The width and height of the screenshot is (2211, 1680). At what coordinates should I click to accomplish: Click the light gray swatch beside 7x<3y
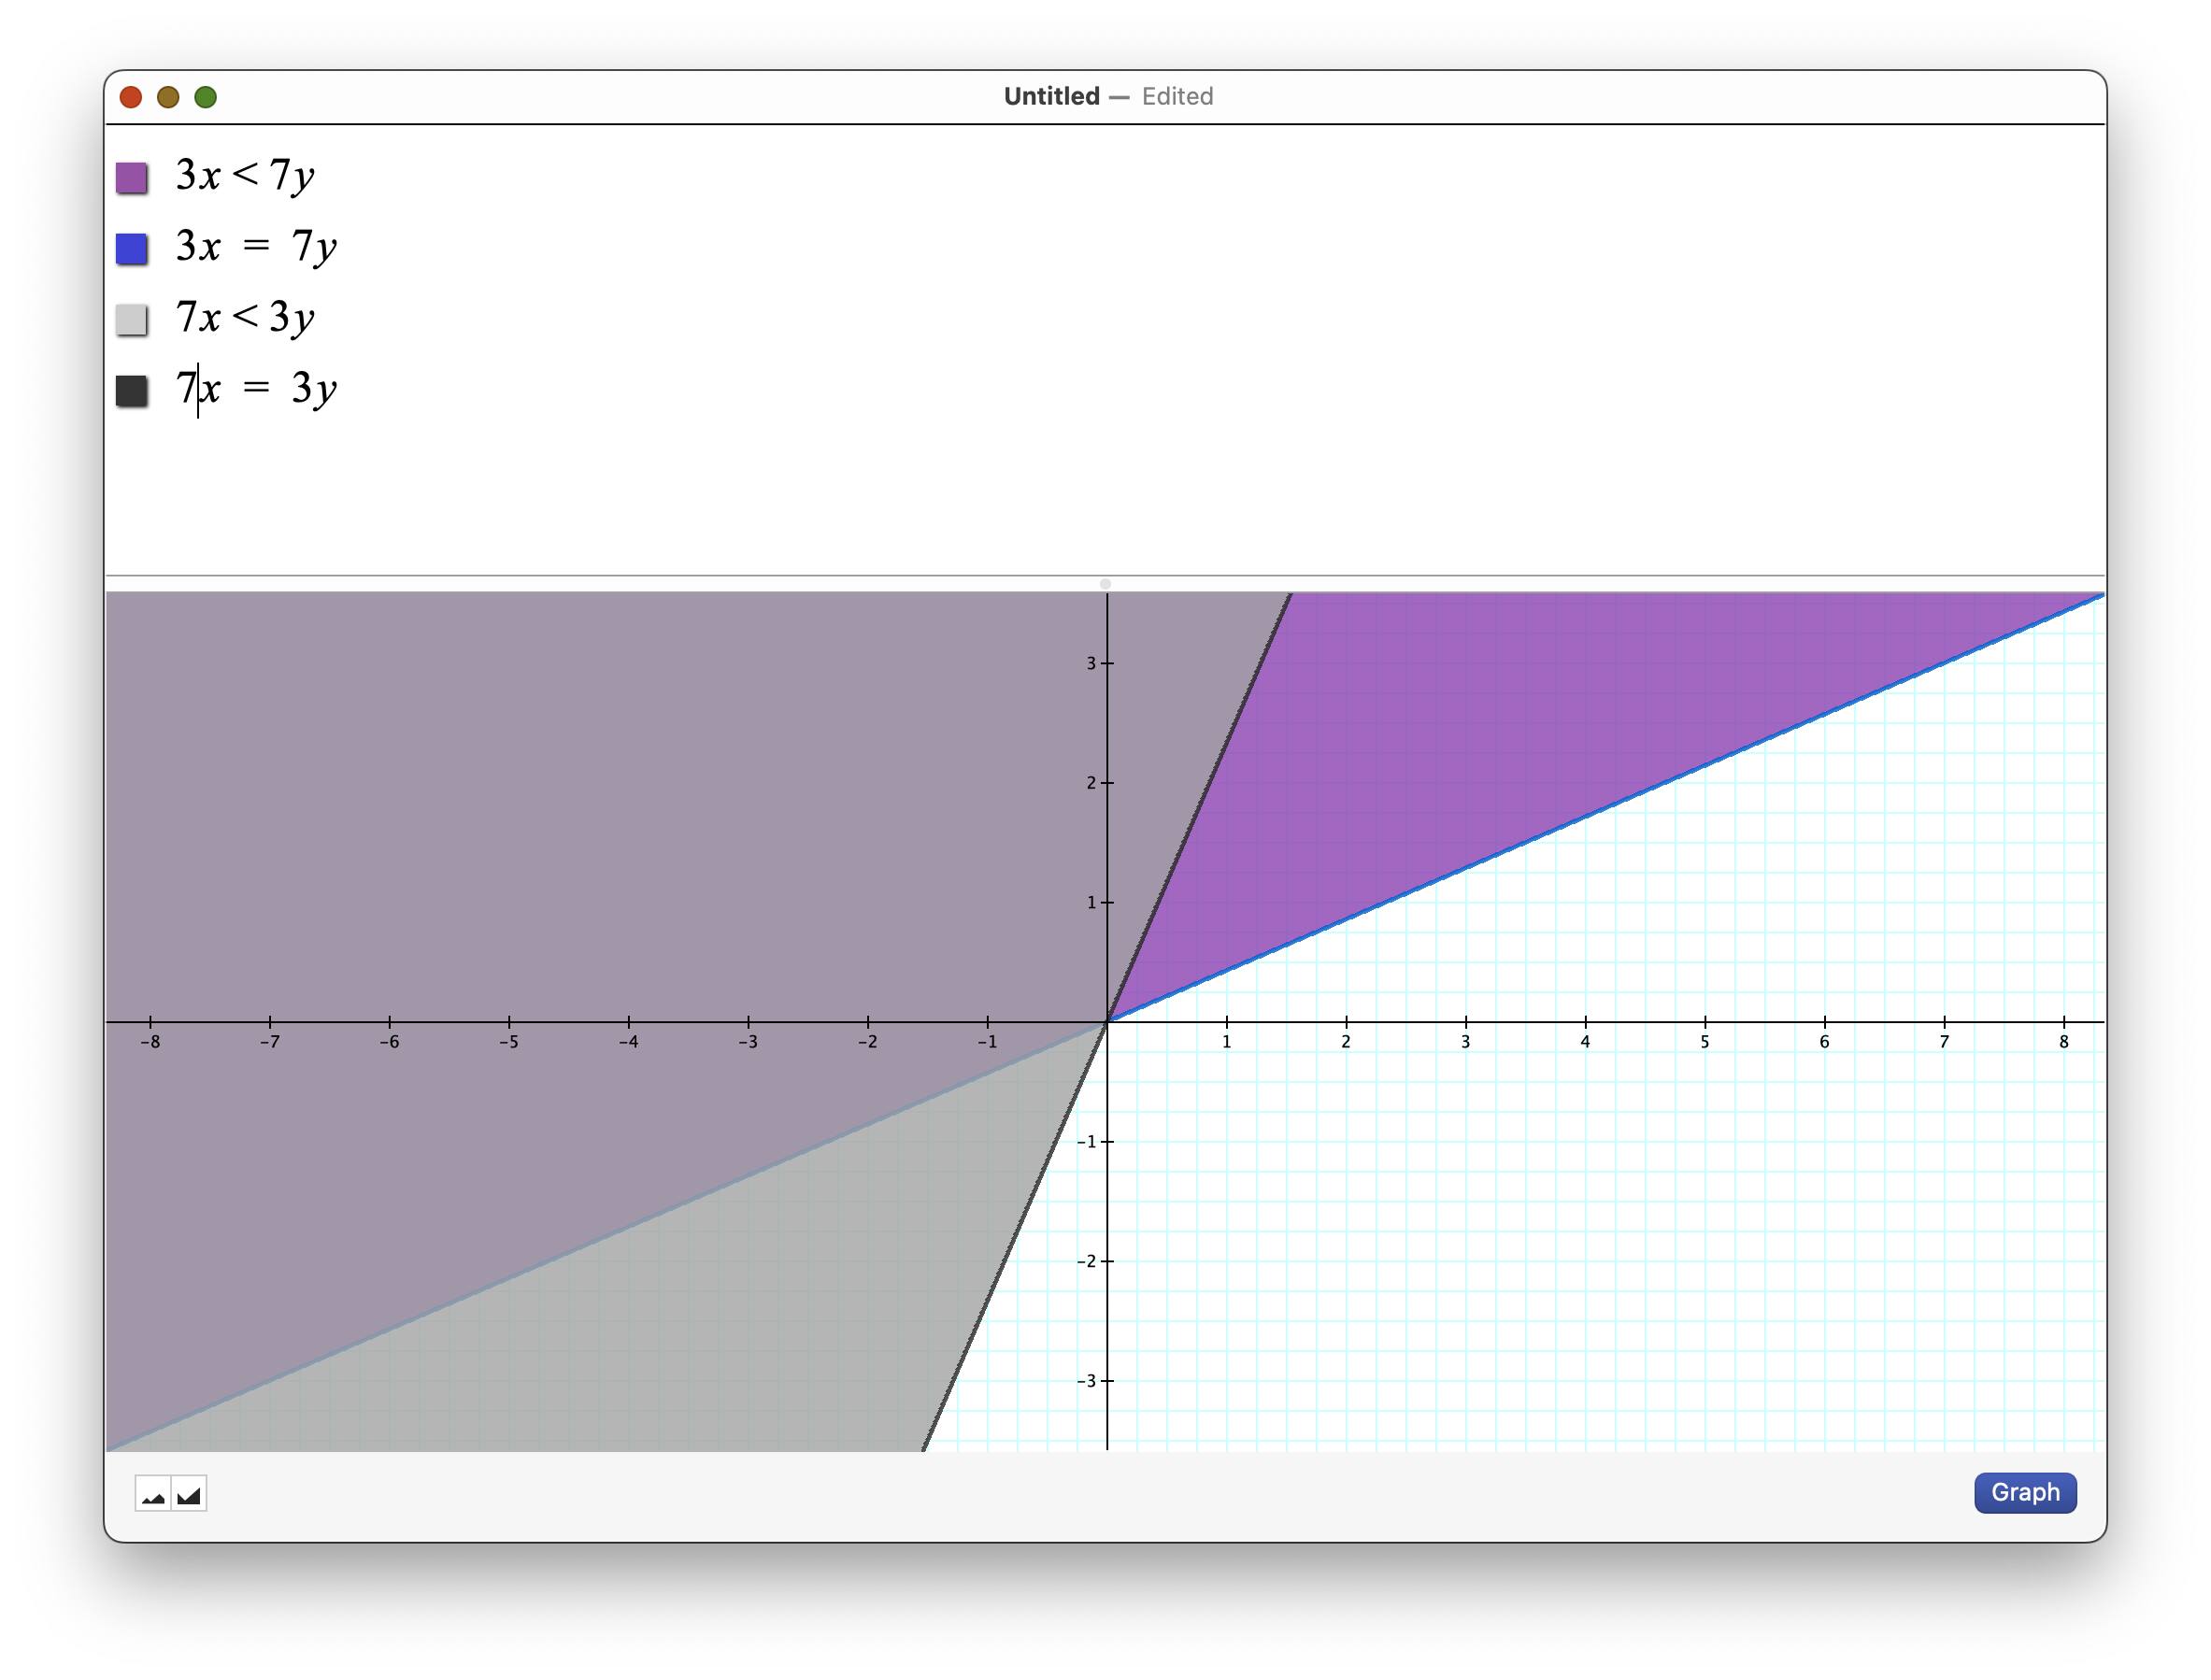click(x=132, y=320)
